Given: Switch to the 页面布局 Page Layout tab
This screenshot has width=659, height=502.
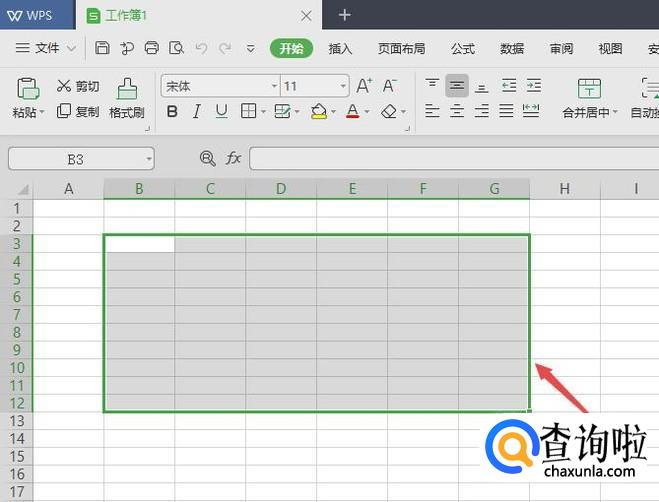Looking at the screenshot, I should point(401,49).
